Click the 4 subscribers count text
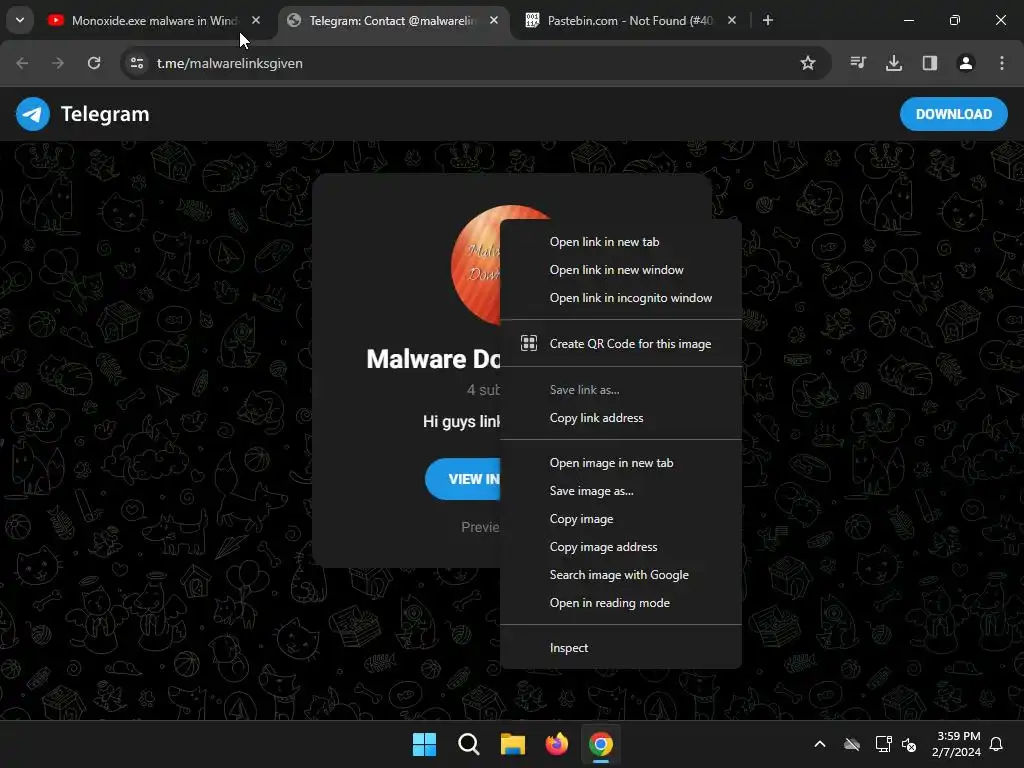 (483, 390)
